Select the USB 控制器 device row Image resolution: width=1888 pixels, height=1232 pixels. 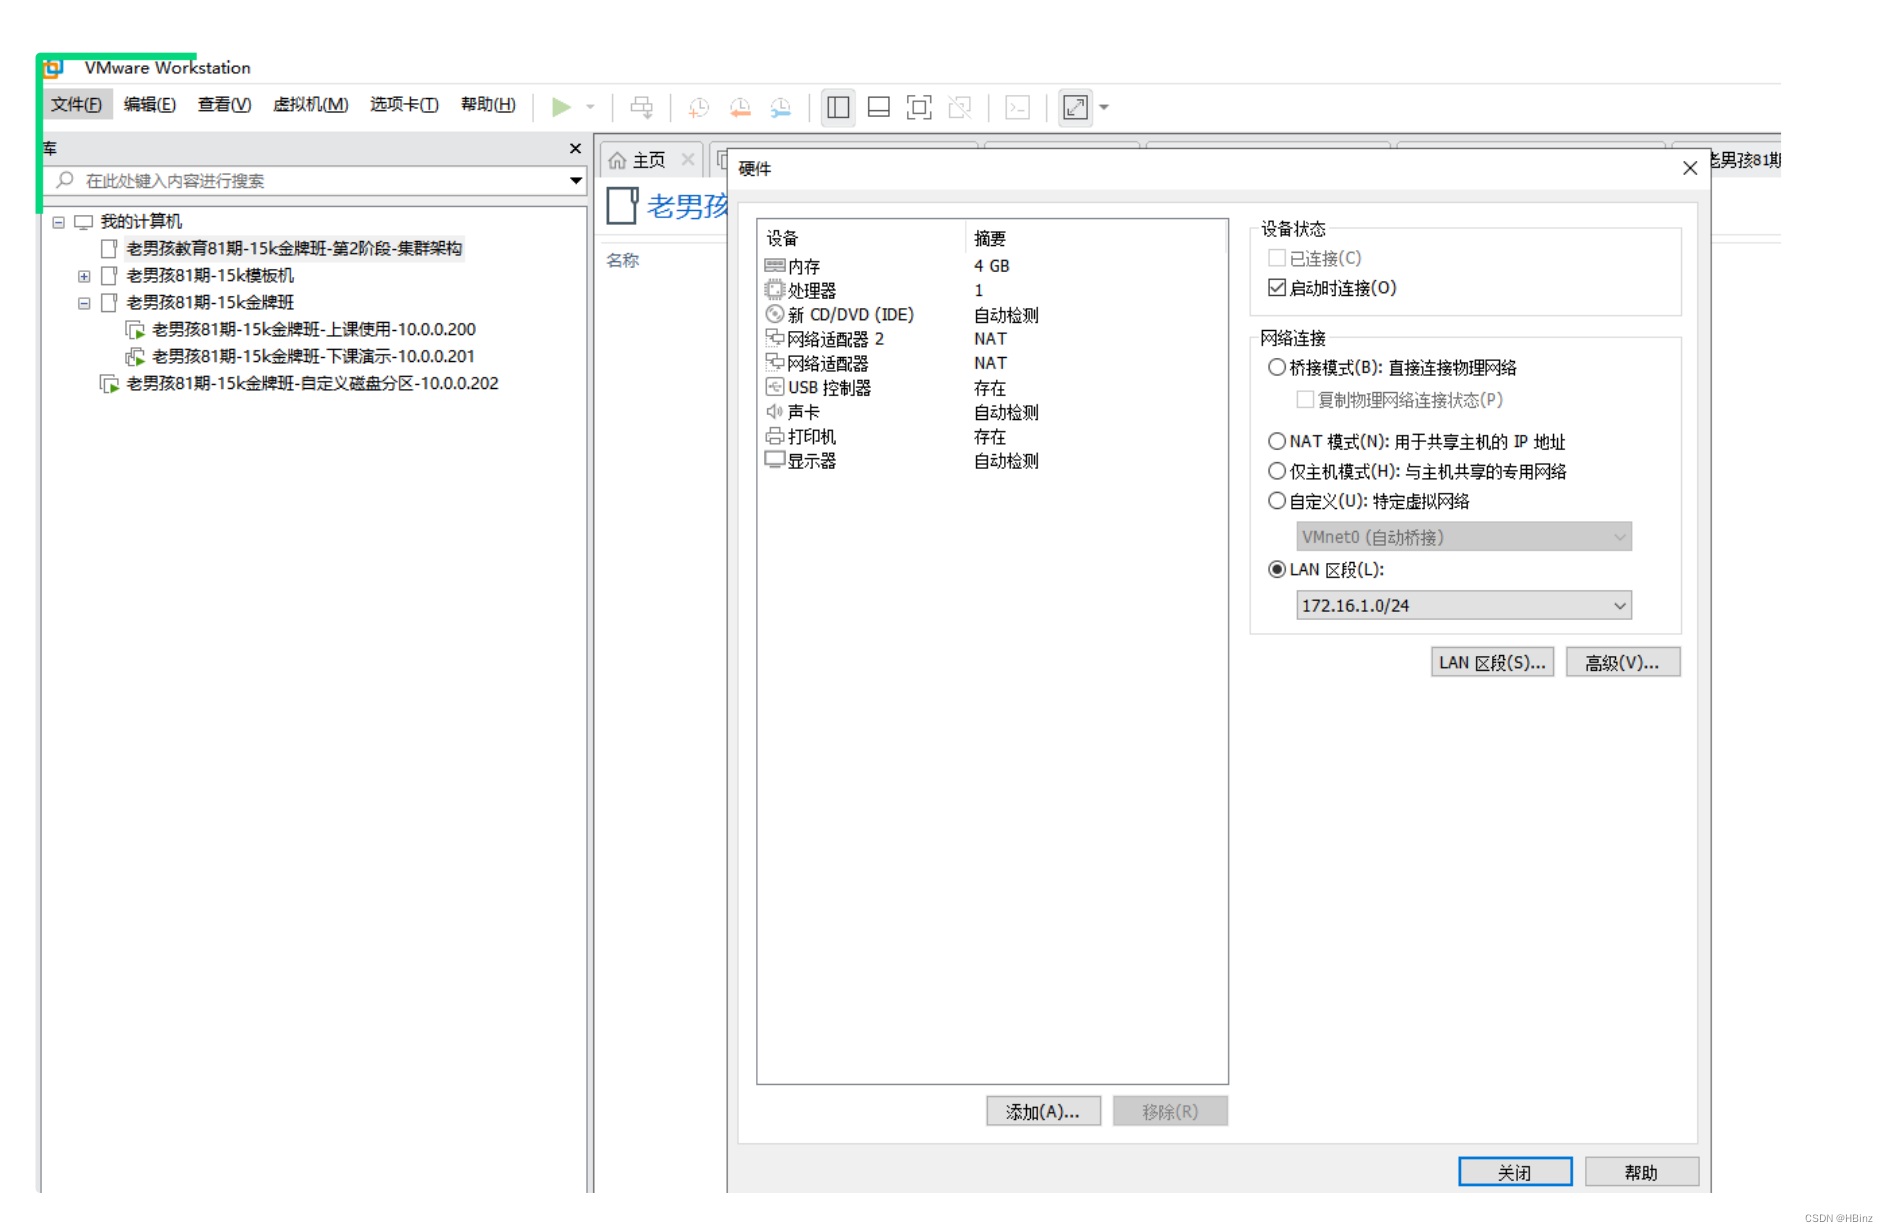pyautogui.click(x=992, y=388)
